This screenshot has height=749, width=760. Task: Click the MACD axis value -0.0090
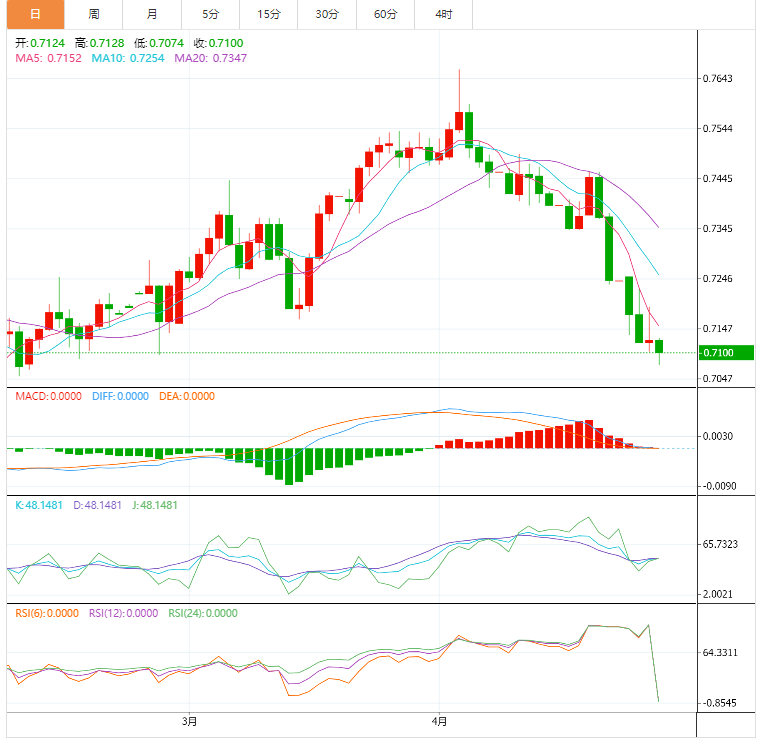pyautogui.click(x=718, y=486)
